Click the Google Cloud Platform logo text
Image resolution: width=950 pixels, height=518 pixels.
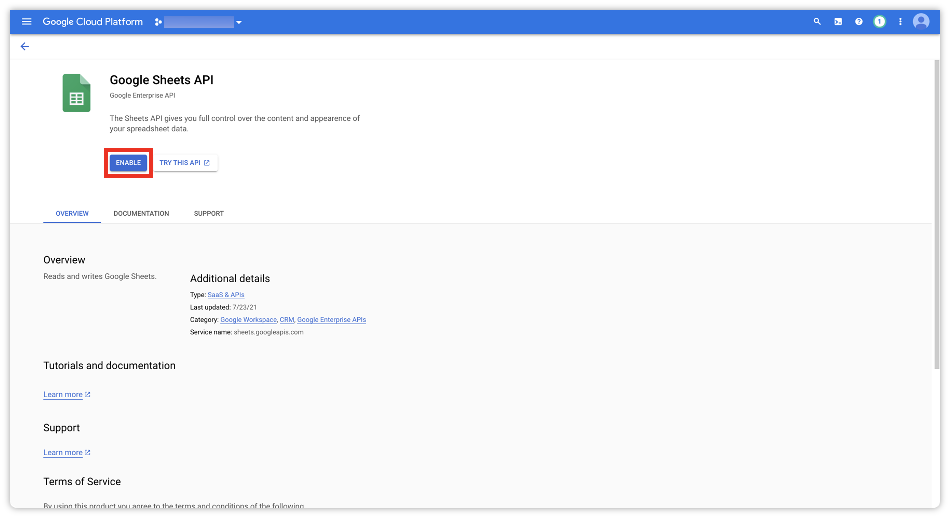pos(93,22)
